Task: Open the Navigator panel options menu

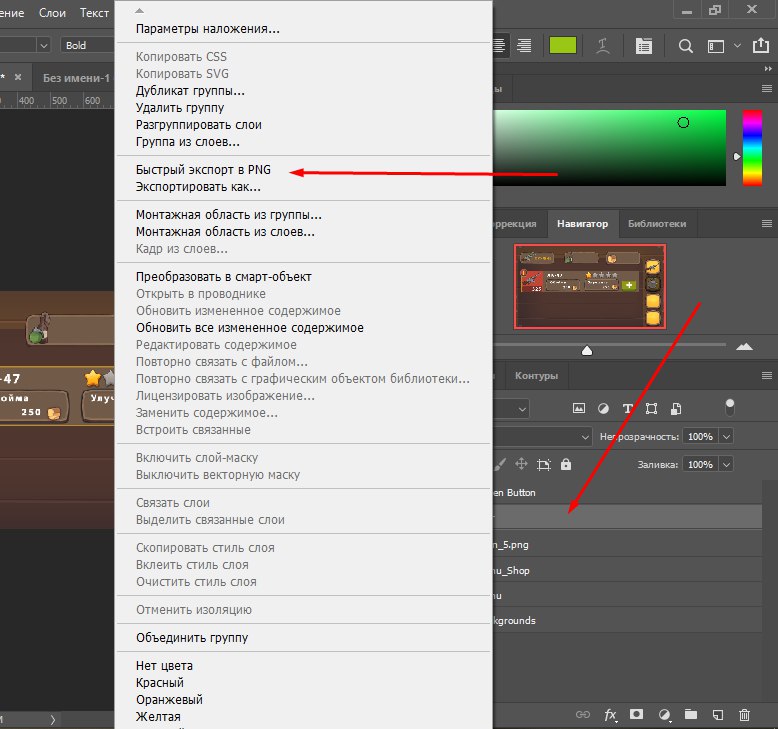Action: click(767, 223)
